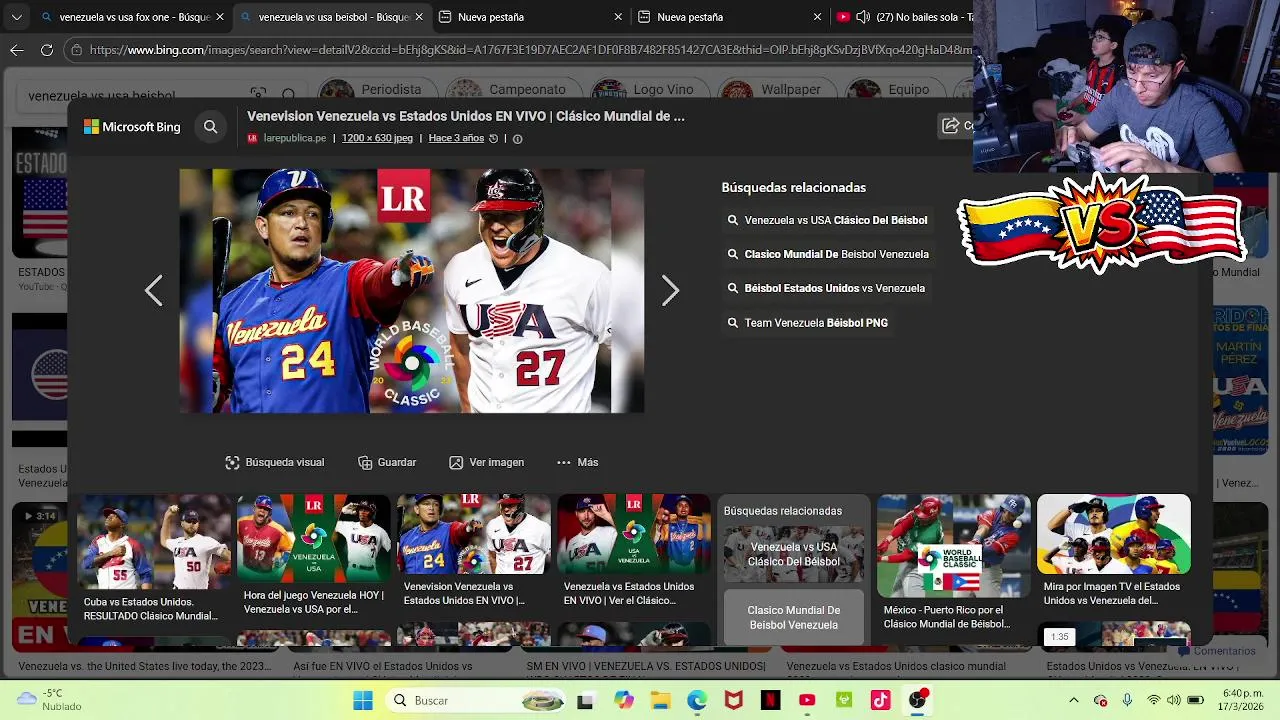Image resolution: width=1280 pixels, height=720 pixels.
Task: Click the Microsoft Bing logo
Action: click(x=132, y=127)
